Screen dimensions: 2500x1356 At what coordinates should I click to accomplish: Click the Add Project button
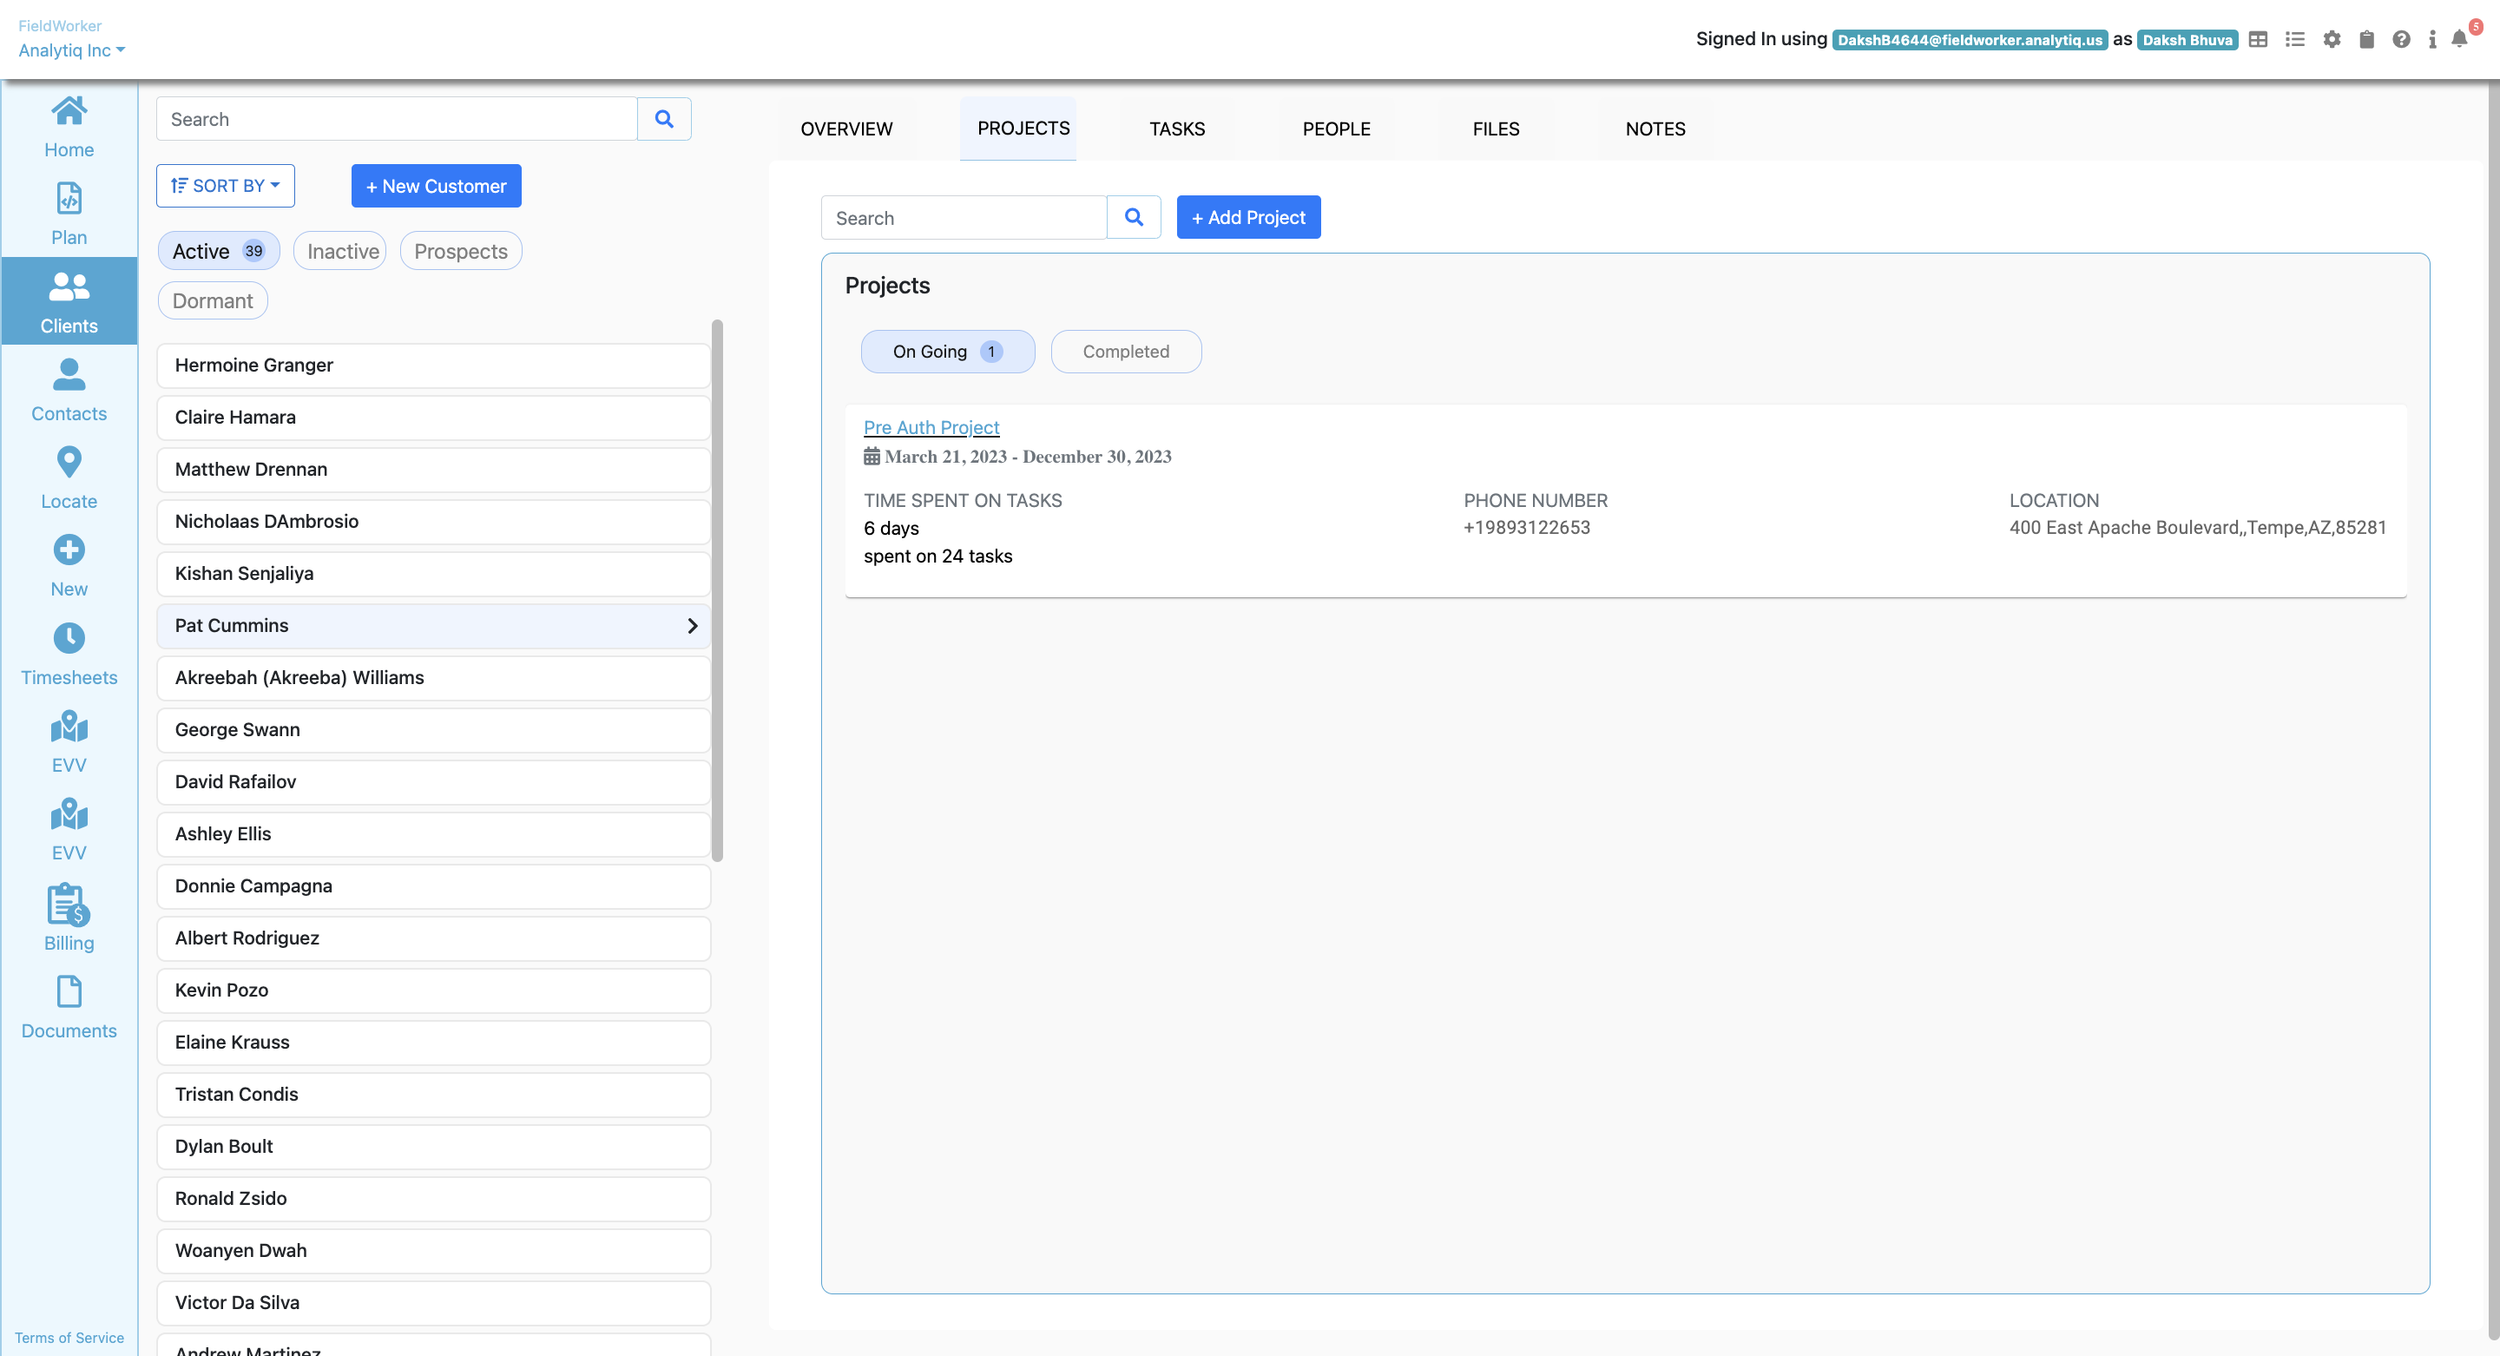(x=1248, y=218)
